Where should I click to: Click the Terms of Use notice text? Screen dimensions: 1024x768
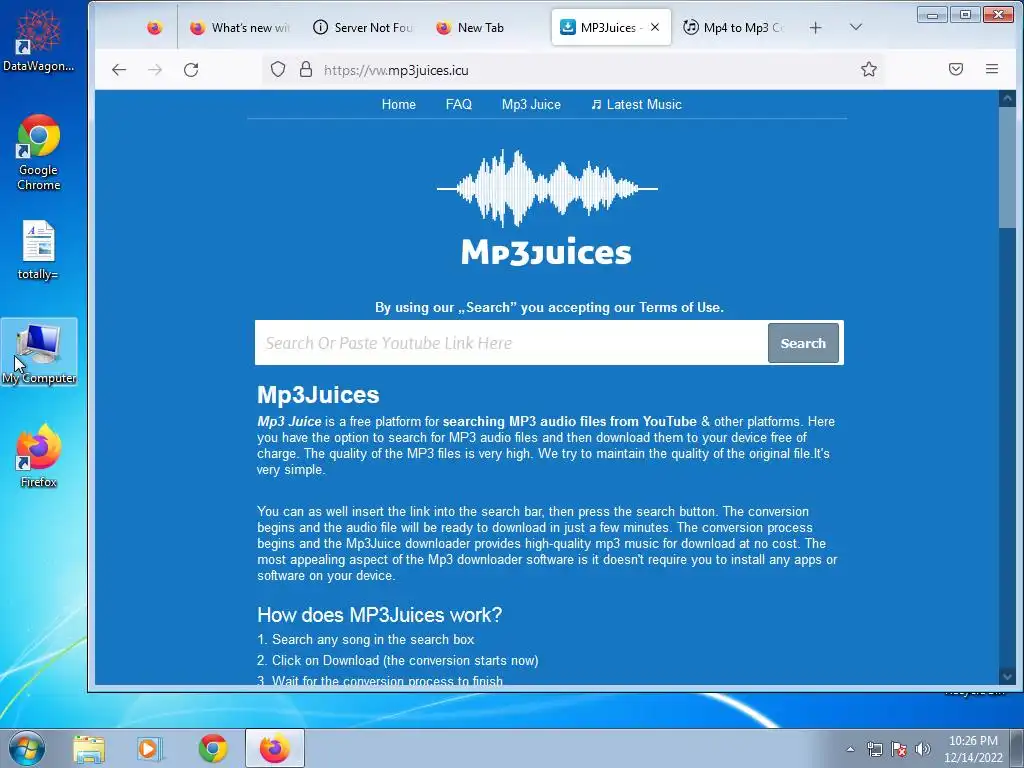pyautogui.click(x=549, y=308)
